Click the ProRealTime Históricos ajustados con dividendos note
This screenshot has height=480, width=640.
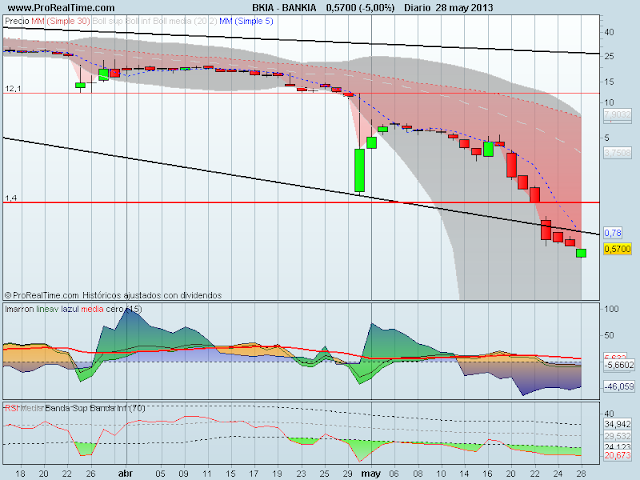tap(113, 295)
